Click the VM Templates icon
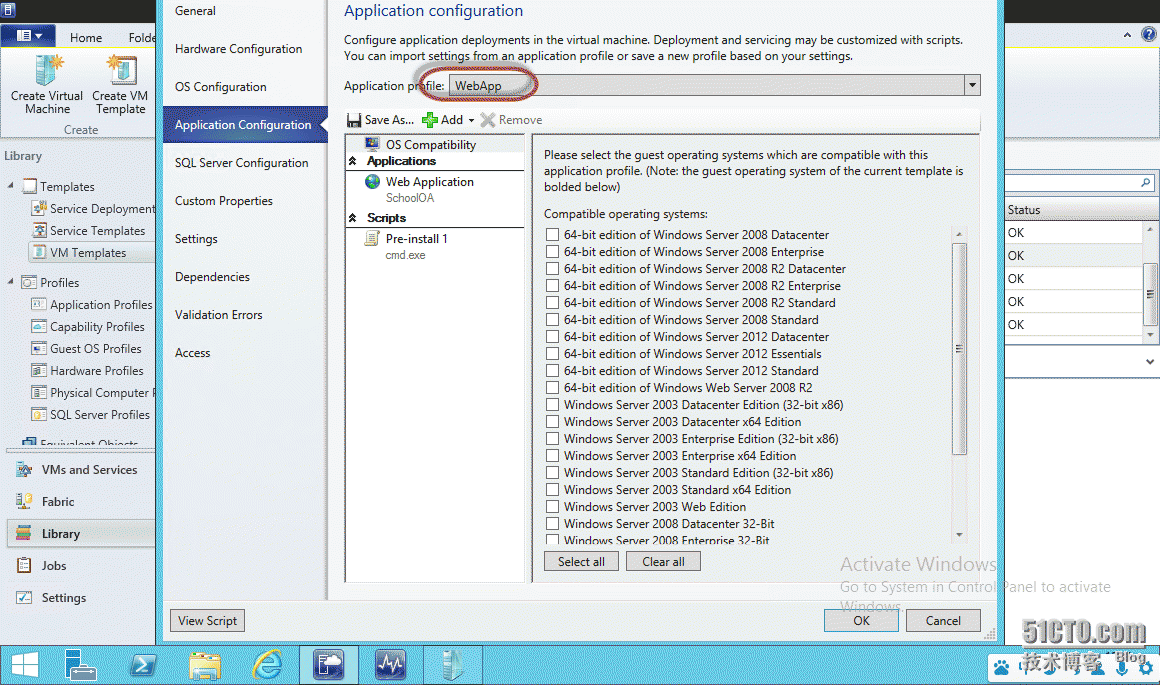This screenshot has width=1160, height=685. pyautogui.click(x=39, y=252)
